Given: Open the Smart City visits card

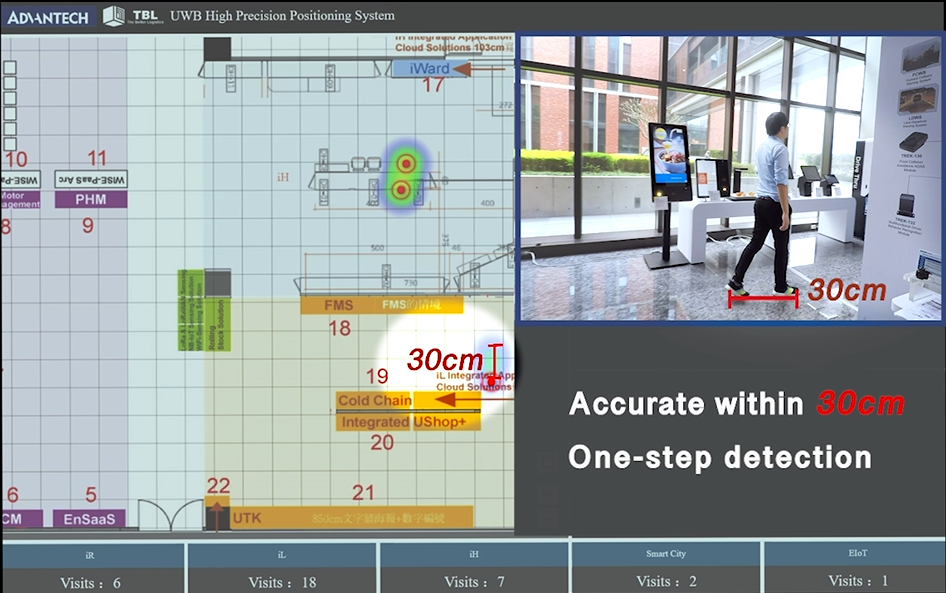Looking at the screenshot, I should pos(665,568).
